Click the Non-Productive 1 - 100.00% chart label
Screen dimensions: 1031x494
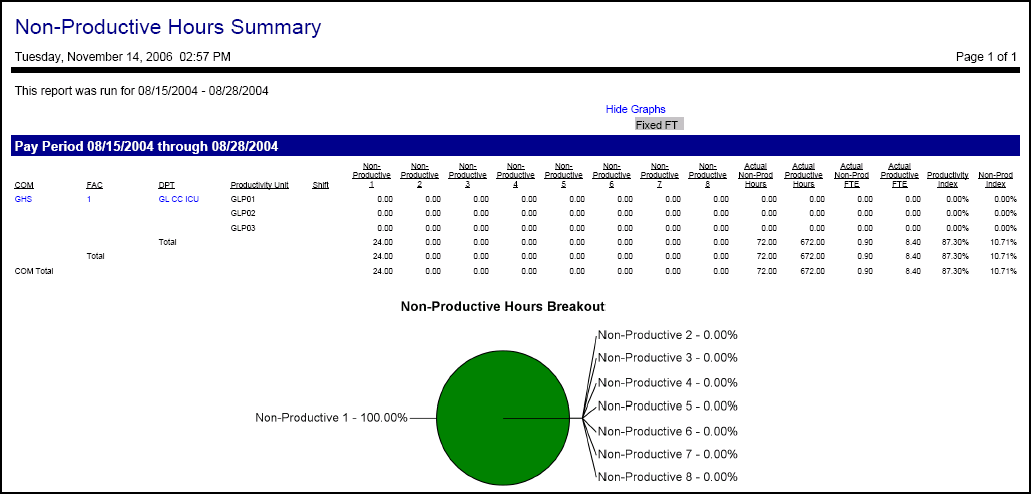pos(331,418)
